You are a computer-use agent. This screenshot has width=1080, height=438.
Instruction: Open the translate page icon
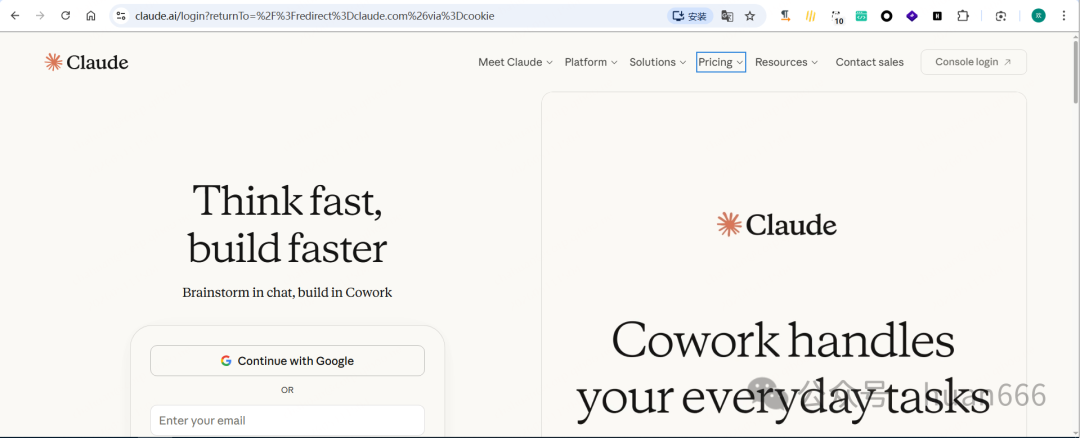[x=727, y=16]
